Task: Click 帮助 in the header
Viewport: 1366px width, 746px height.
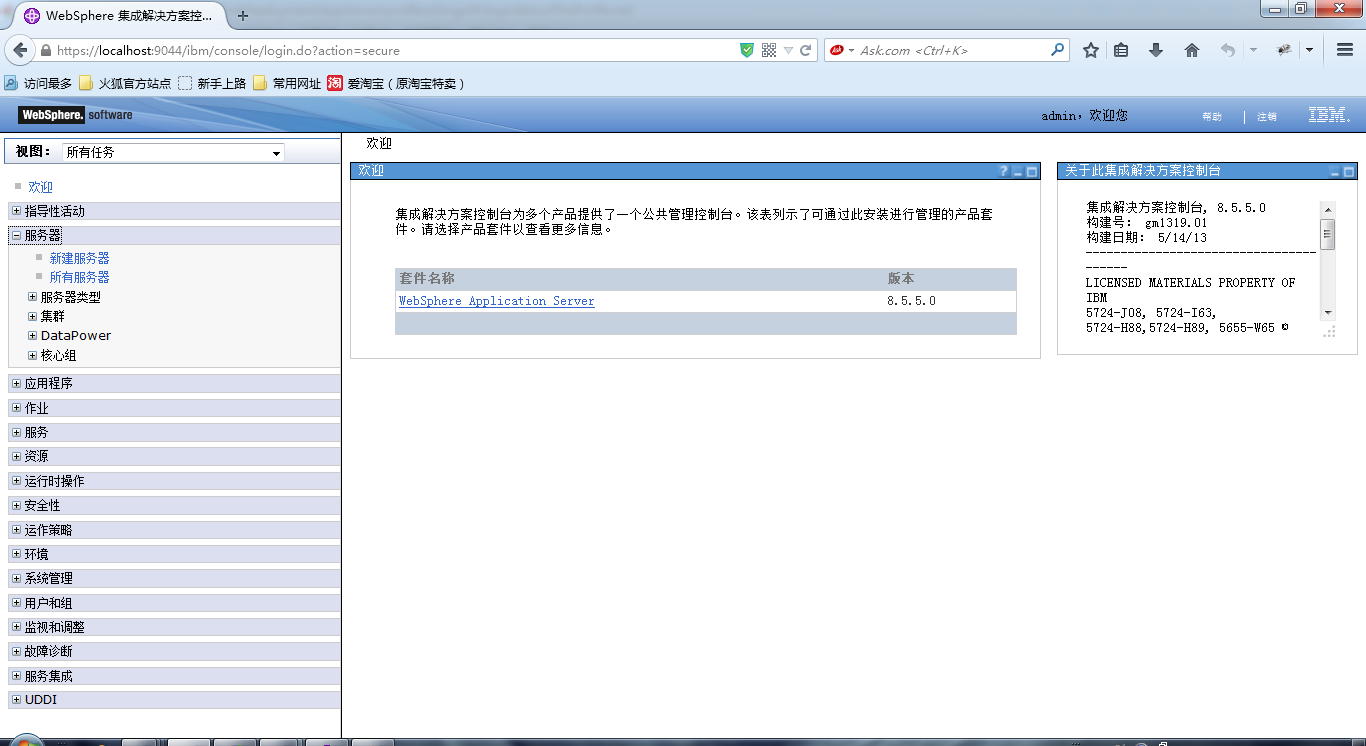Action: 1212,117
